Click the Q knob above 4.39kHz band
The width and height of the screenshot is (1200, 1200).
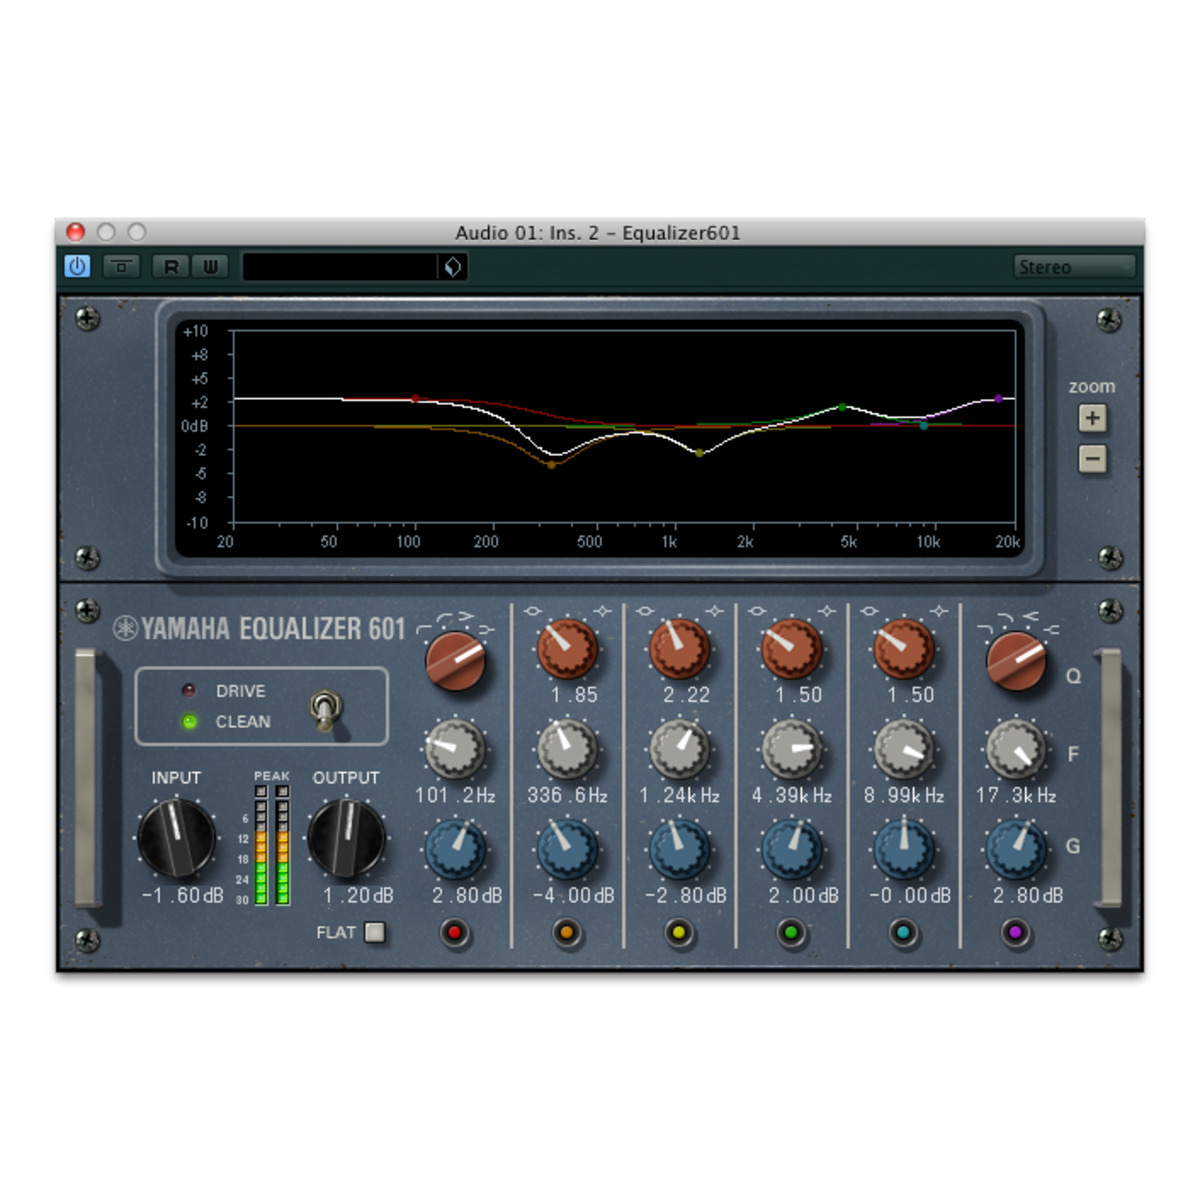pyautogui.click(x=791, y=648)
